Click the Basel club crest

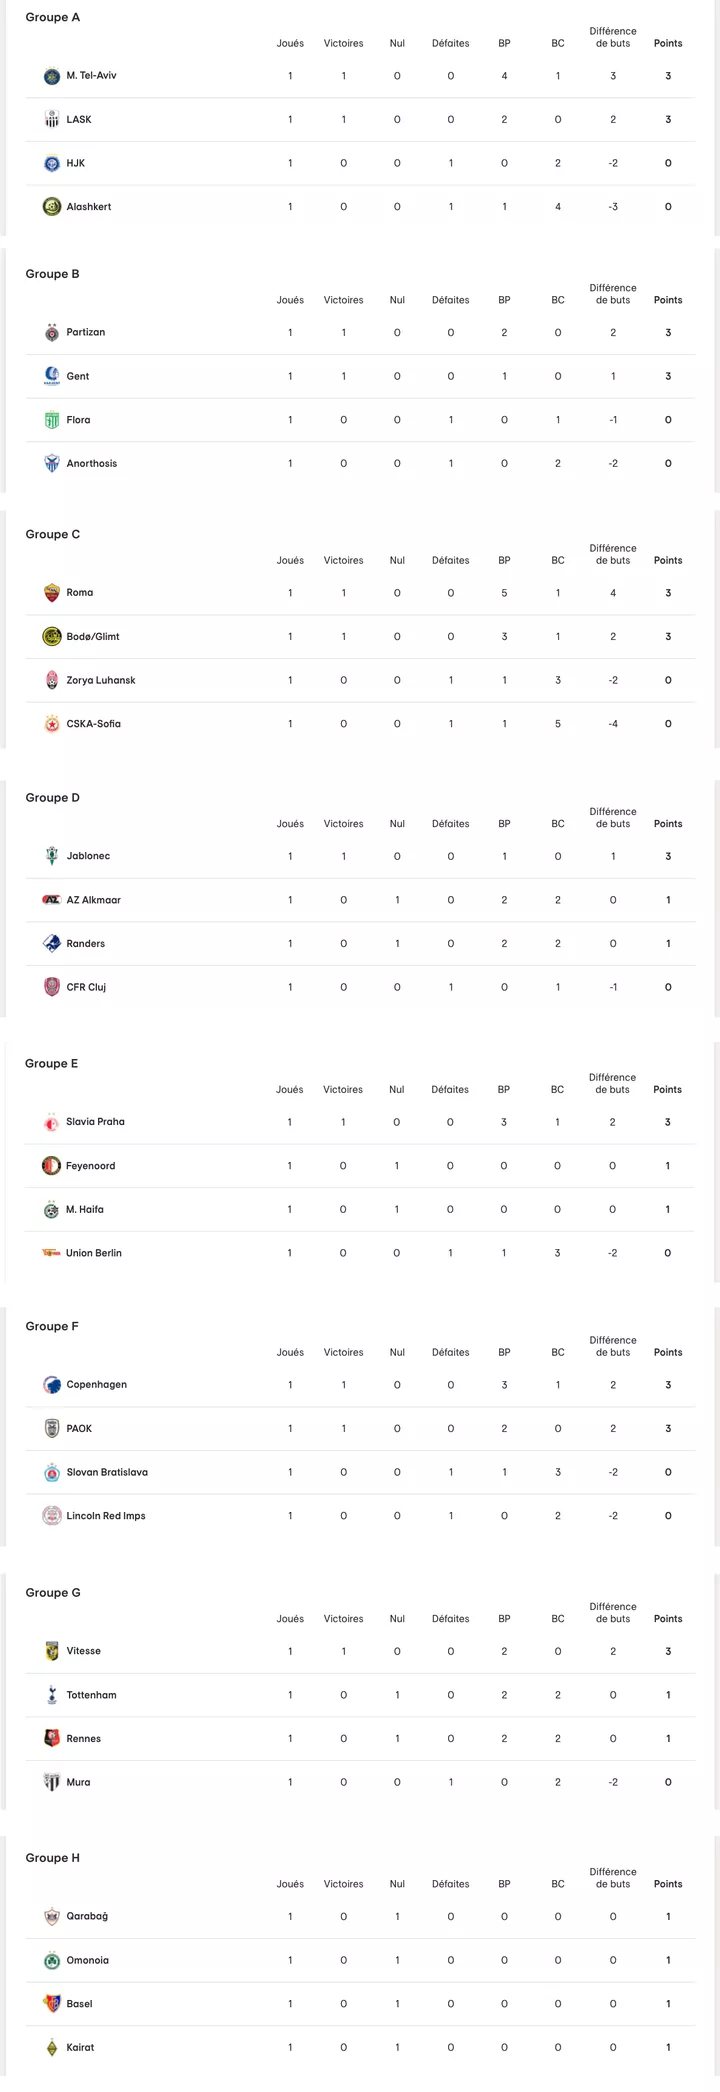[x=52, y=2004]
